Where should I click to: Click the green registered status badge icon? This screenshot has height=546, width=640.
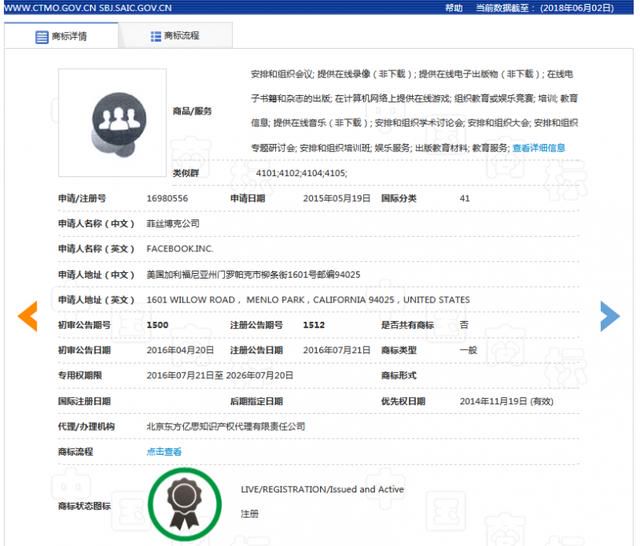pos(184,504)
